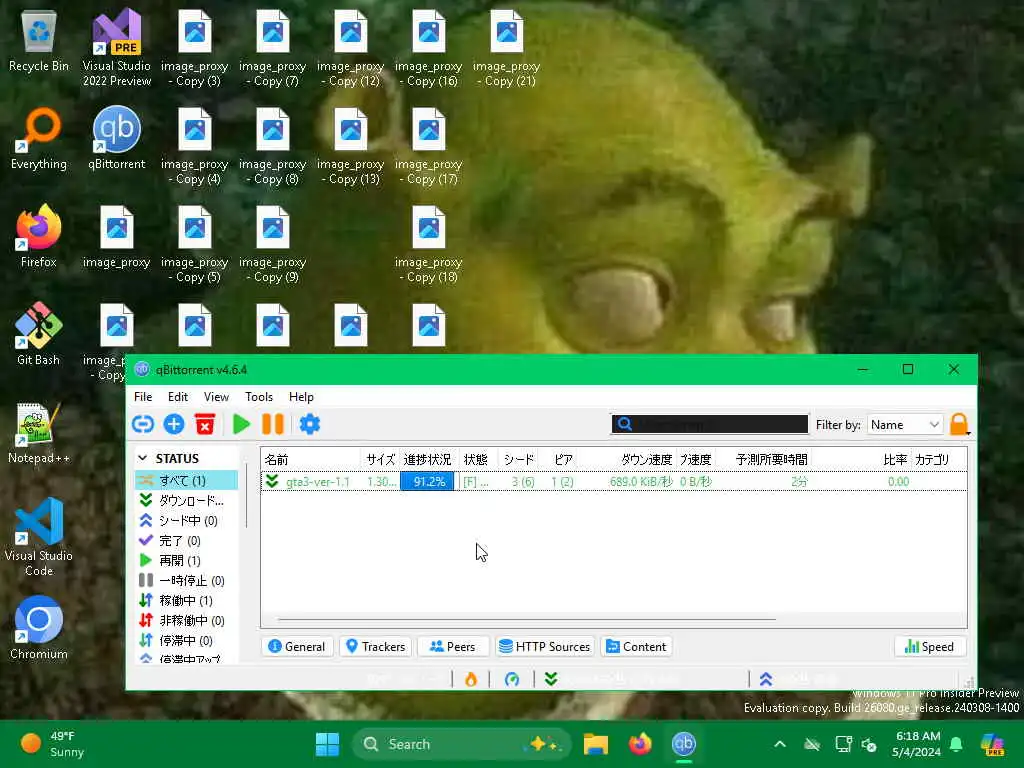
Task: Click the red Delete torrent icon
Action: coord(205,424)
